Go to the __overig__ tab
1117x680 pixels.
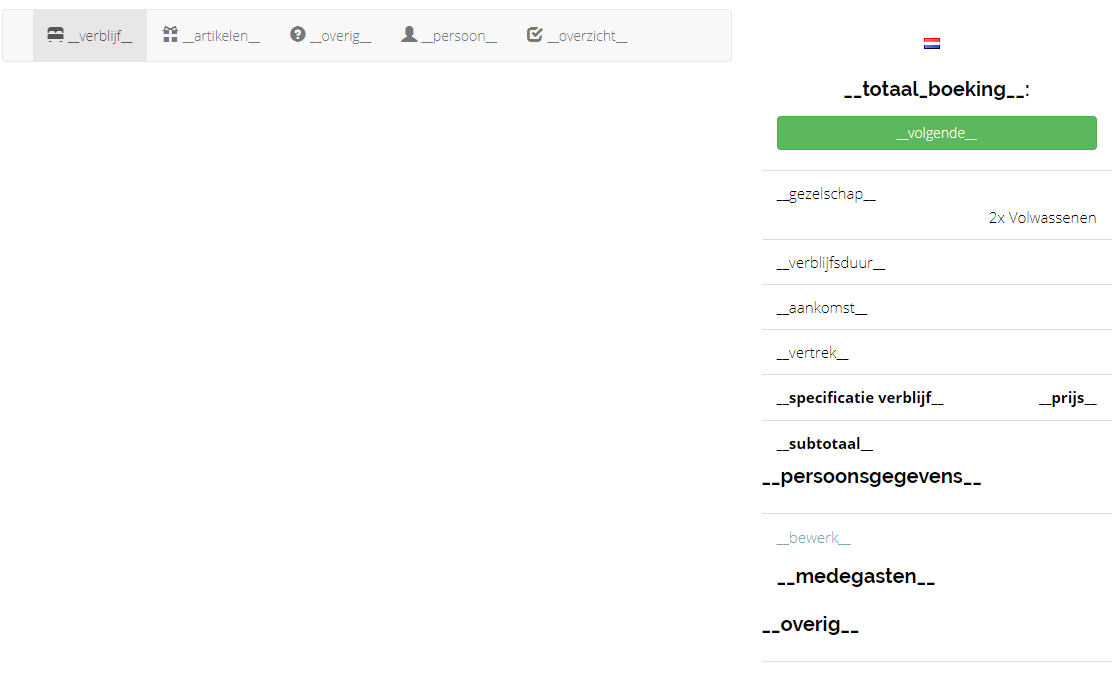pos(331,36)
